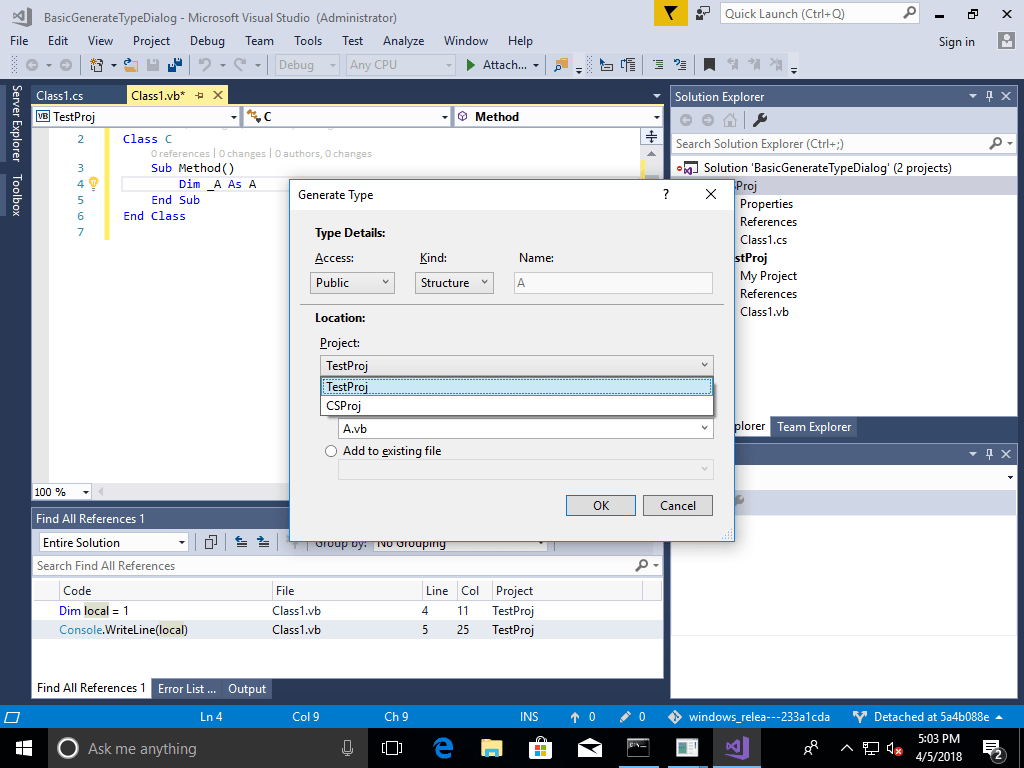1024x768 pixels.
Task: Go to next reference result icon
Action: point(263,542)
